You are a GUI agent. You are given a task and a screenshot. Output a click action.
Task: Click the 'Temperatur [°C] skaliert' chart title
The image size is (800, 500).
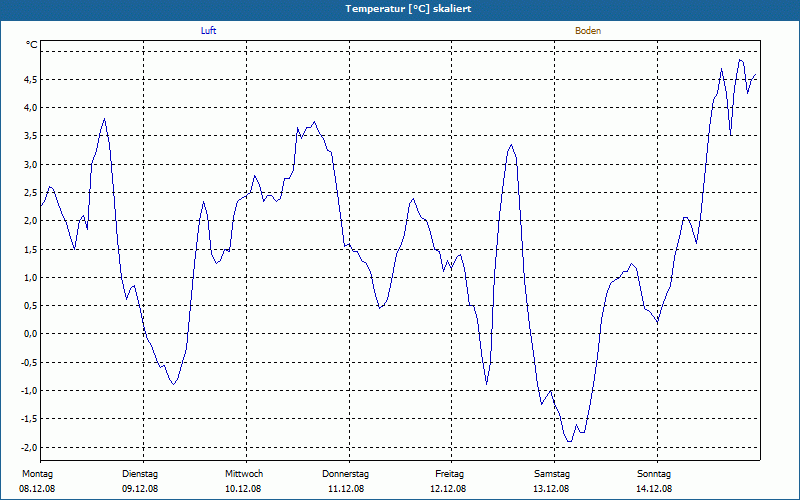[408, 9]
